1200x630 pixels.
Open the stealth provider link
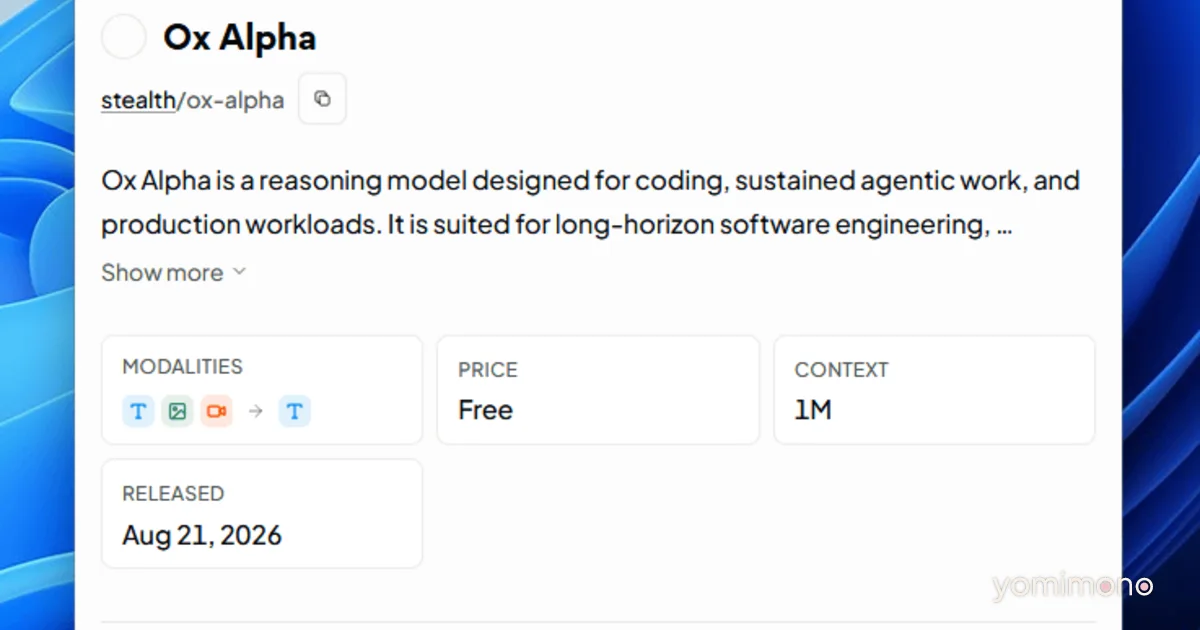coord(138,100)
